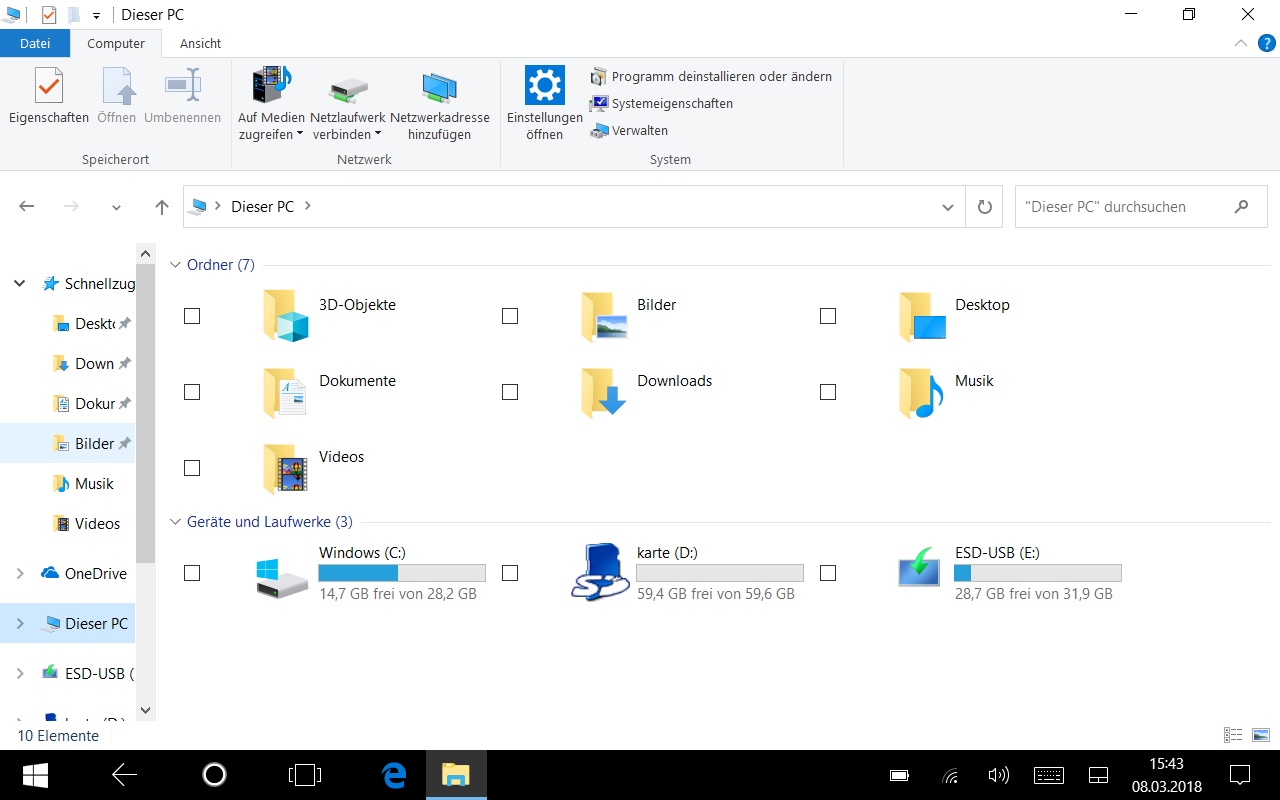The height and width of the screenshot is (800, 1280).
Task: Tick the checkbox for 3D-Objekte
Action: pyautogui.click(x=192, y=316)
